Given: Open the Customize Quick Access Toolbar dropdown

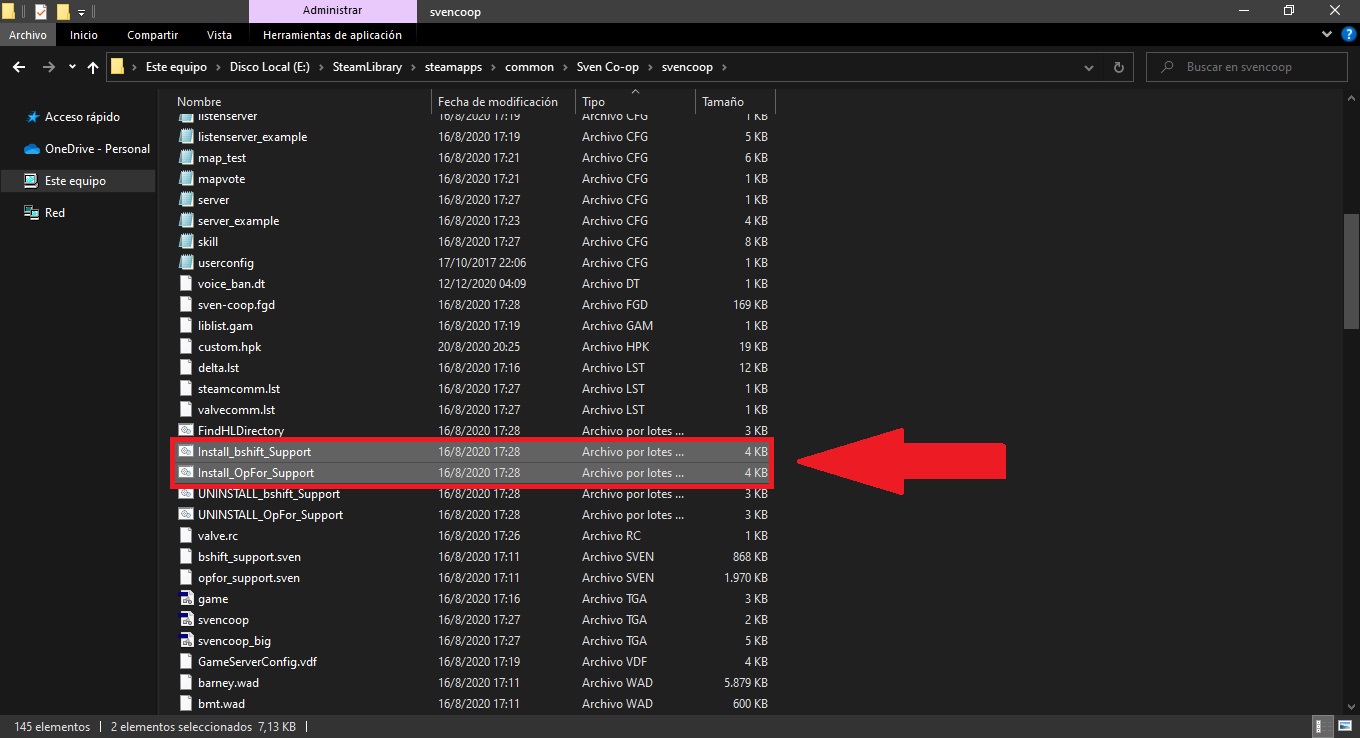Looking at the screenshot, I should point(81,12).
